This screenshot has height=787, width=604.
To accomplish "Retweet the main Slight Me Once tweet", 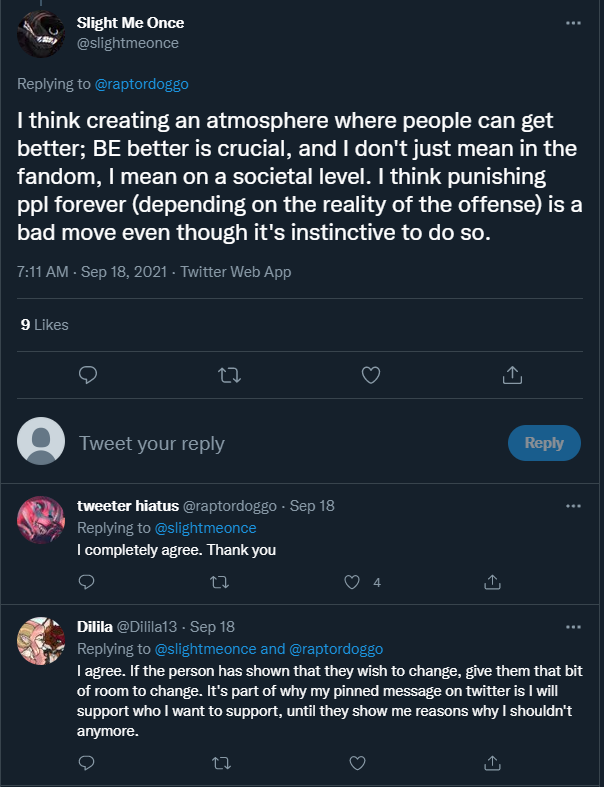I will click(229, 375).
